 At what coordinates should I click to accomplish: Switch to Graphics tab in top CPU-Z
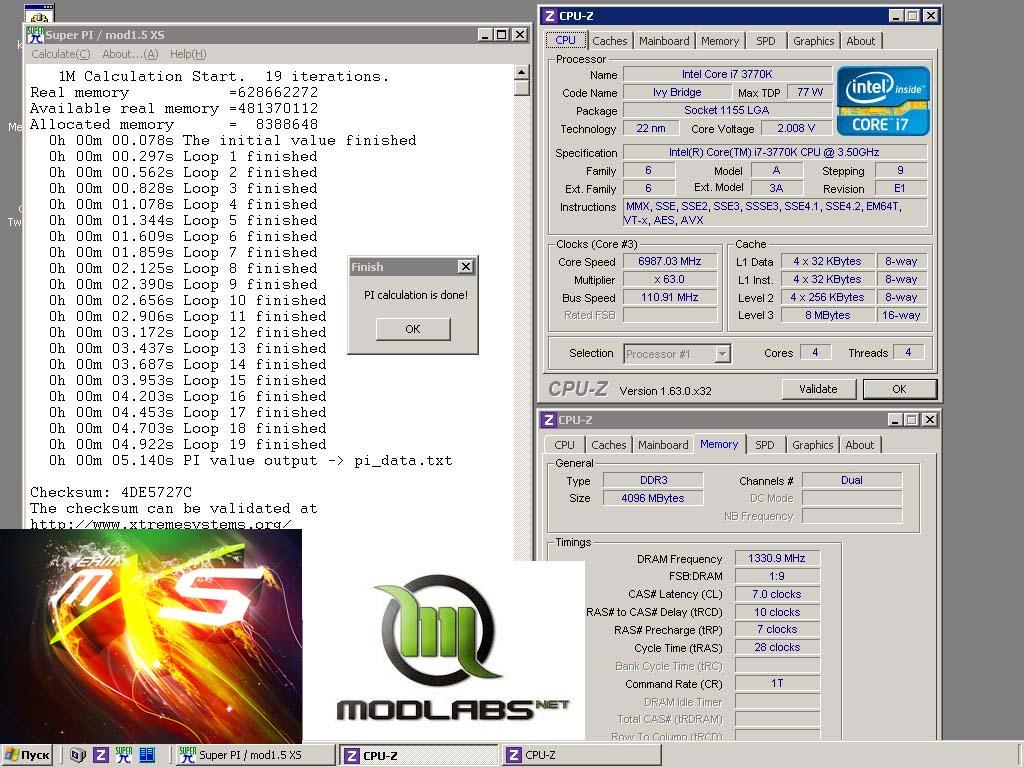tap(813, 41)
